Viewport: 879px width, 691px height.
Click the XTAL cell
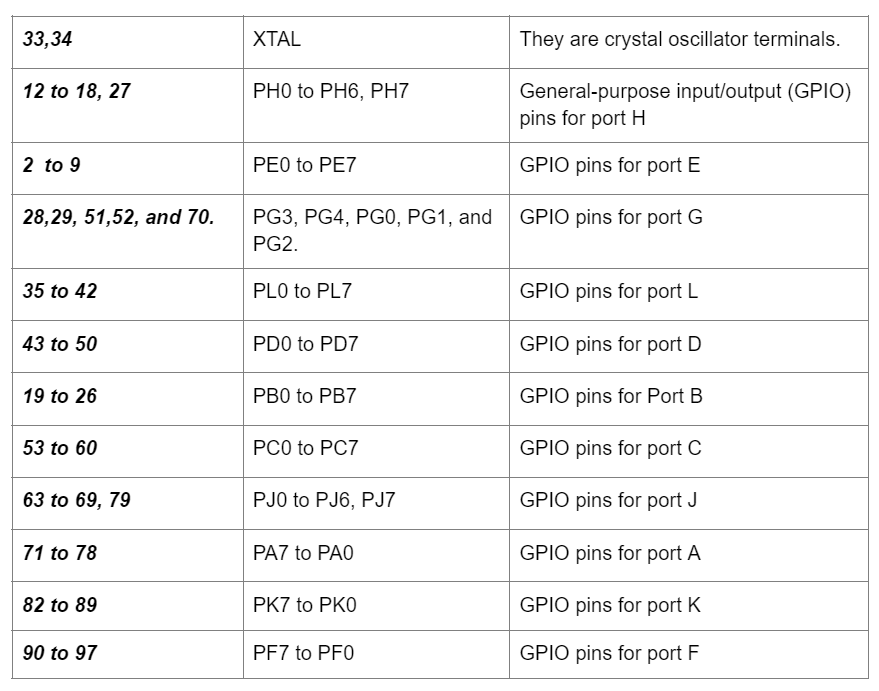point(376,42)
